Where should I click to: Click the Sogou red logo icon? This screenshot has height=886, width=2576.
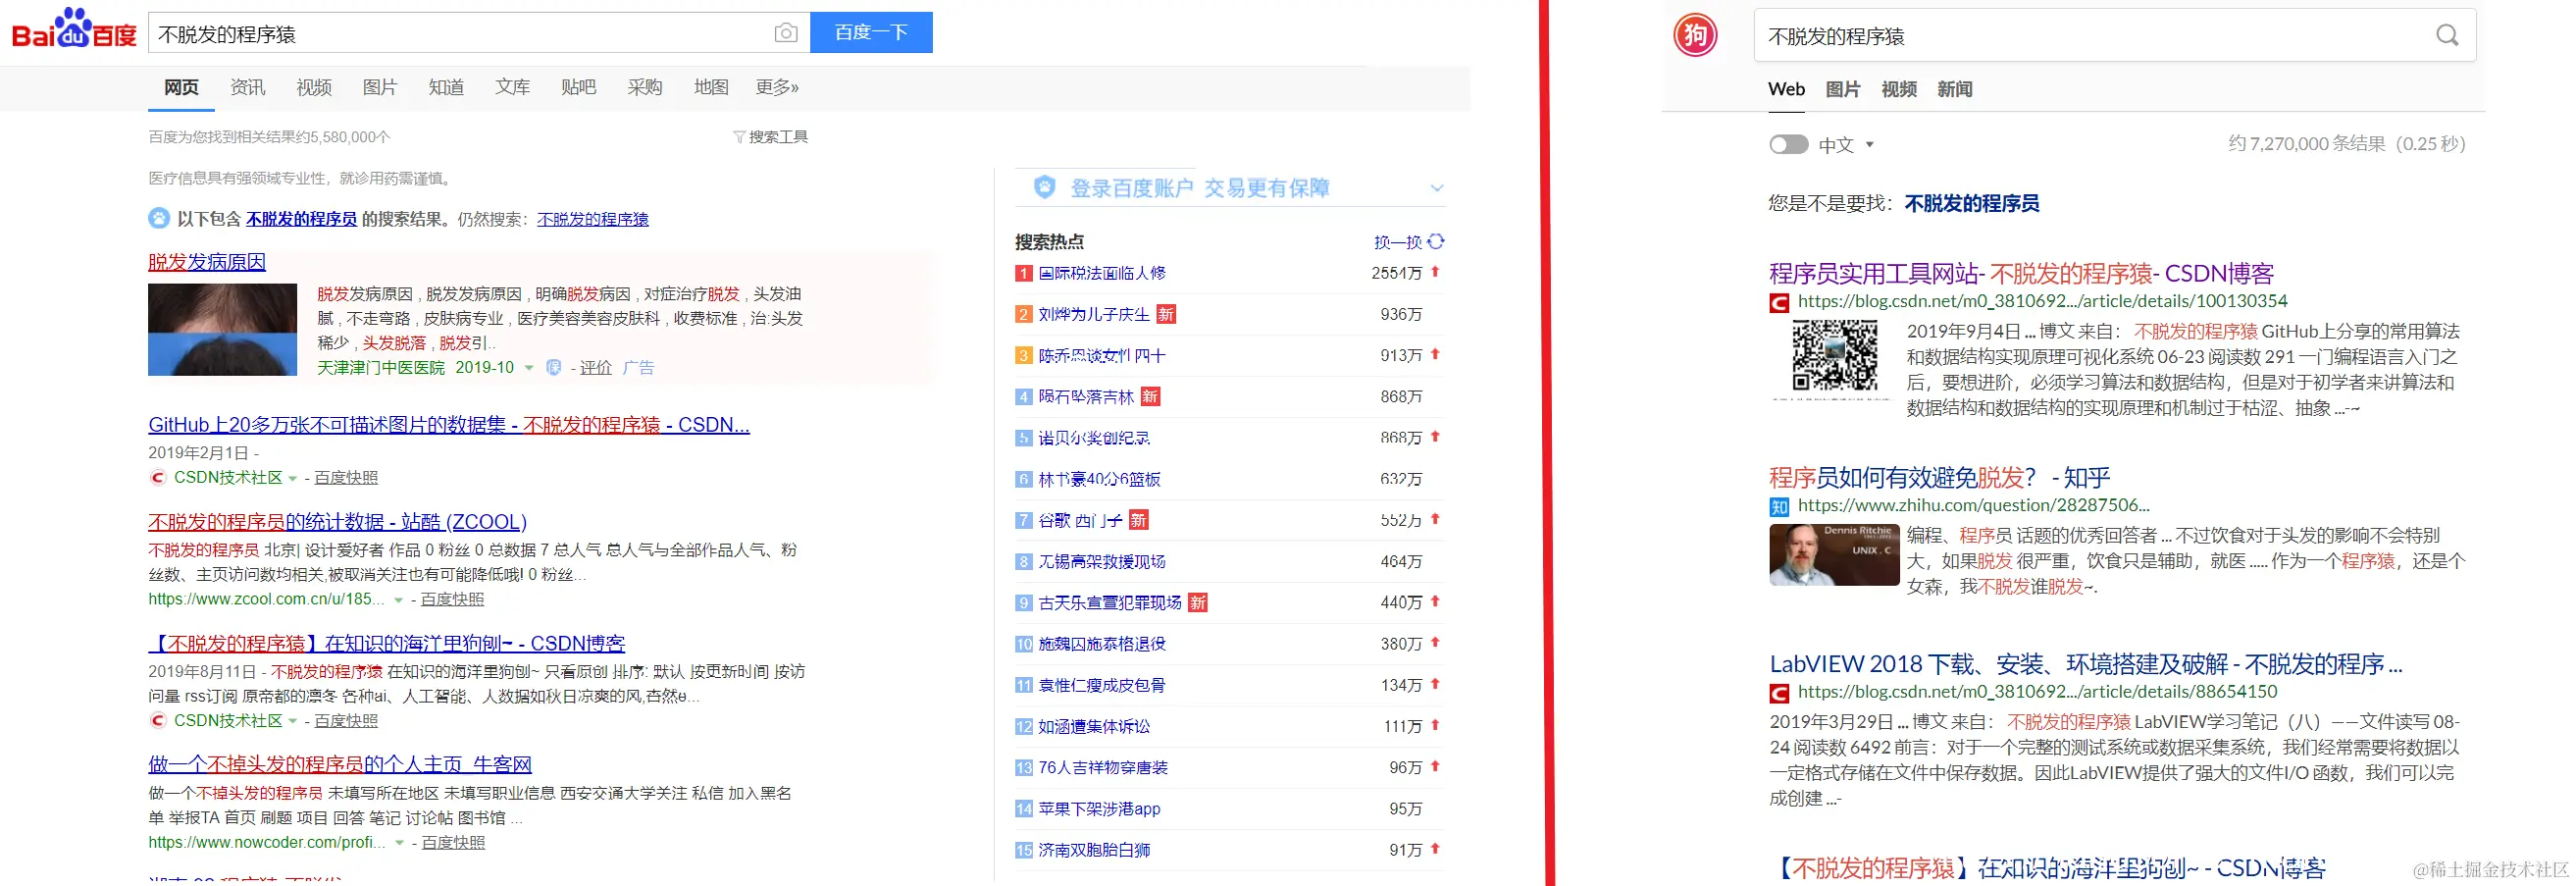coord(1695,36)
